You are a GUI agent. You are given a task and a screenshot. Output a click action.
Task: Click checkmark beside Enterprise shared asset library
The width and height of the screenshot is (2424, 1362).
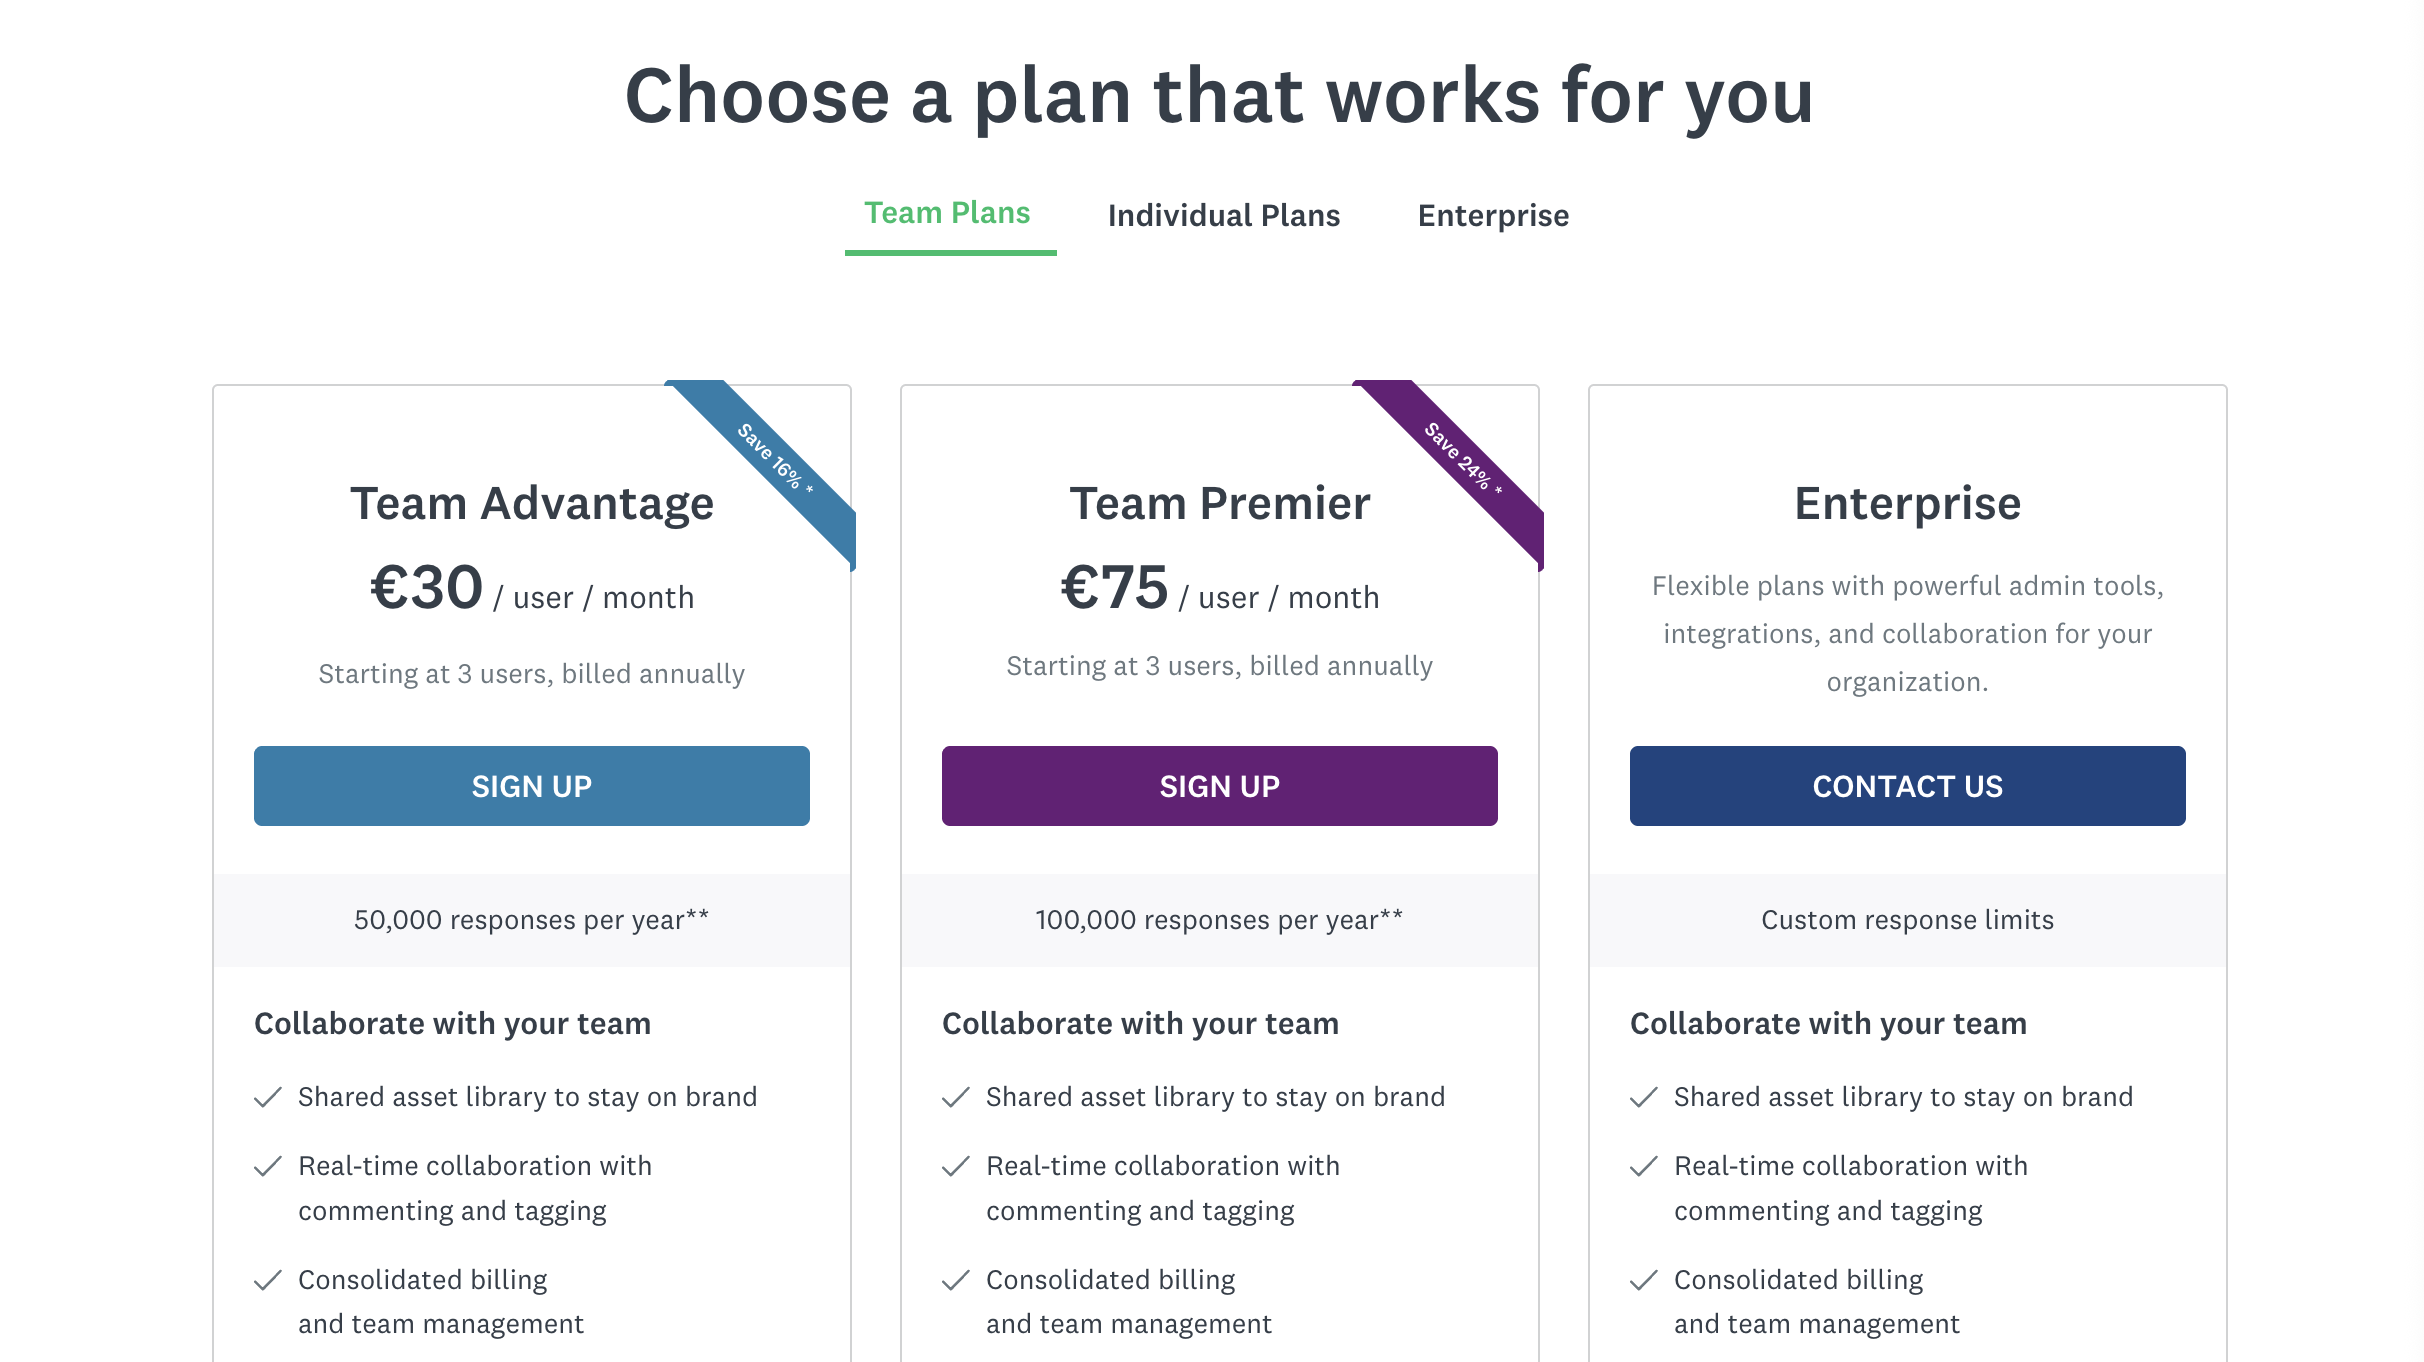point(1642,1096)
